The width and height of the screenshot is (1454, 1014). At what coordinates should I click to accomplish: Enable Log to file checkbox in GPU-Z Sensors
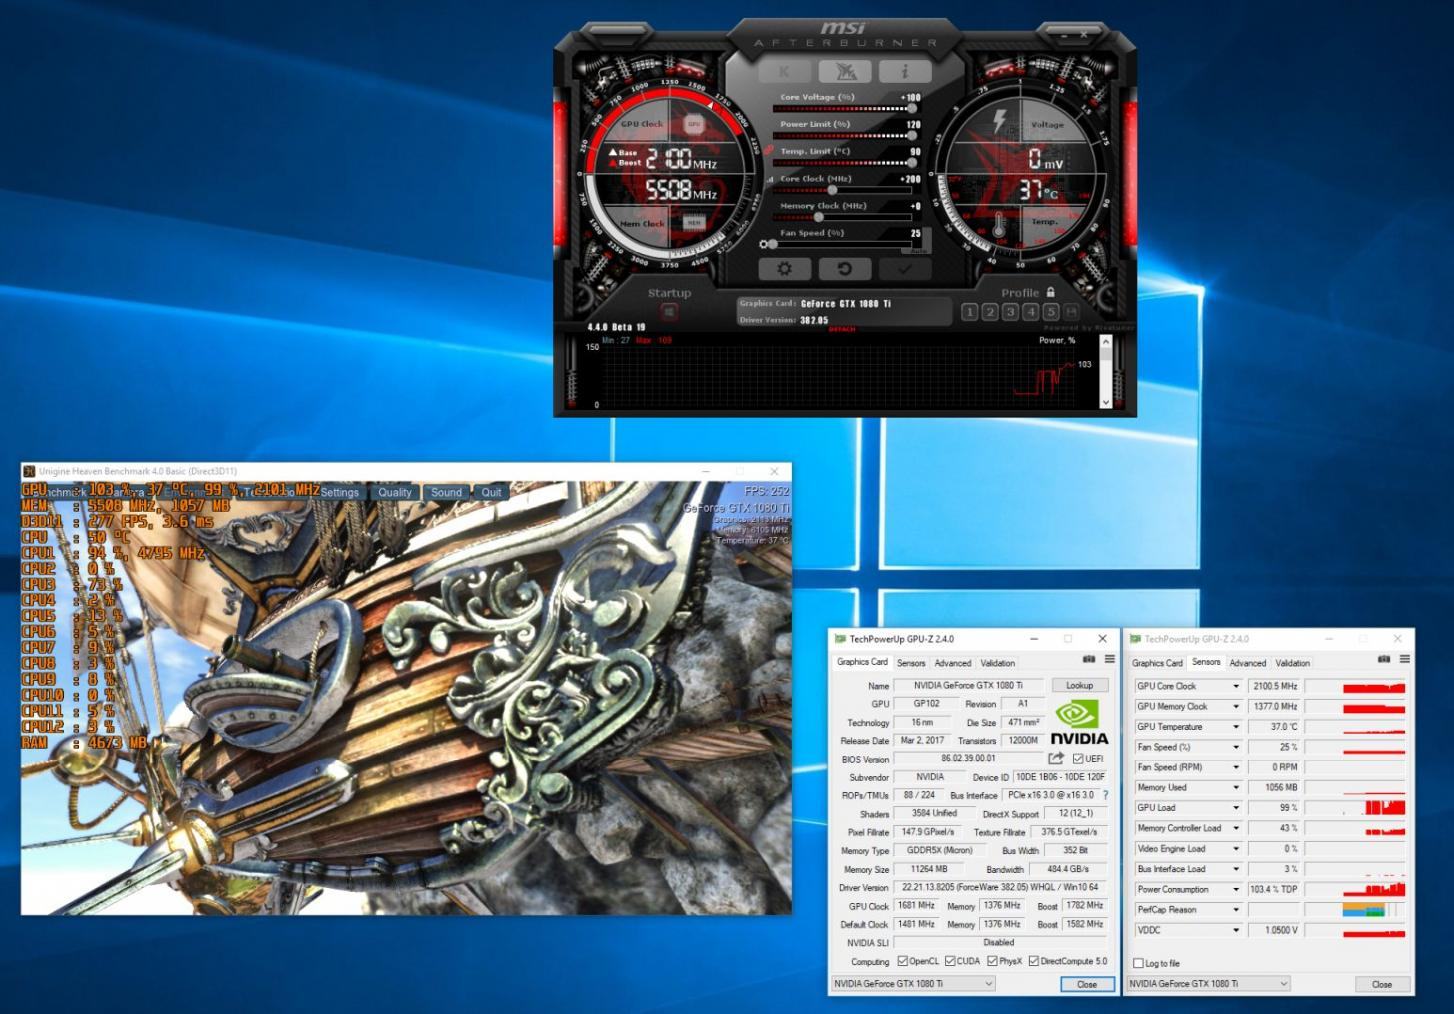click(x=1138, y=963)
